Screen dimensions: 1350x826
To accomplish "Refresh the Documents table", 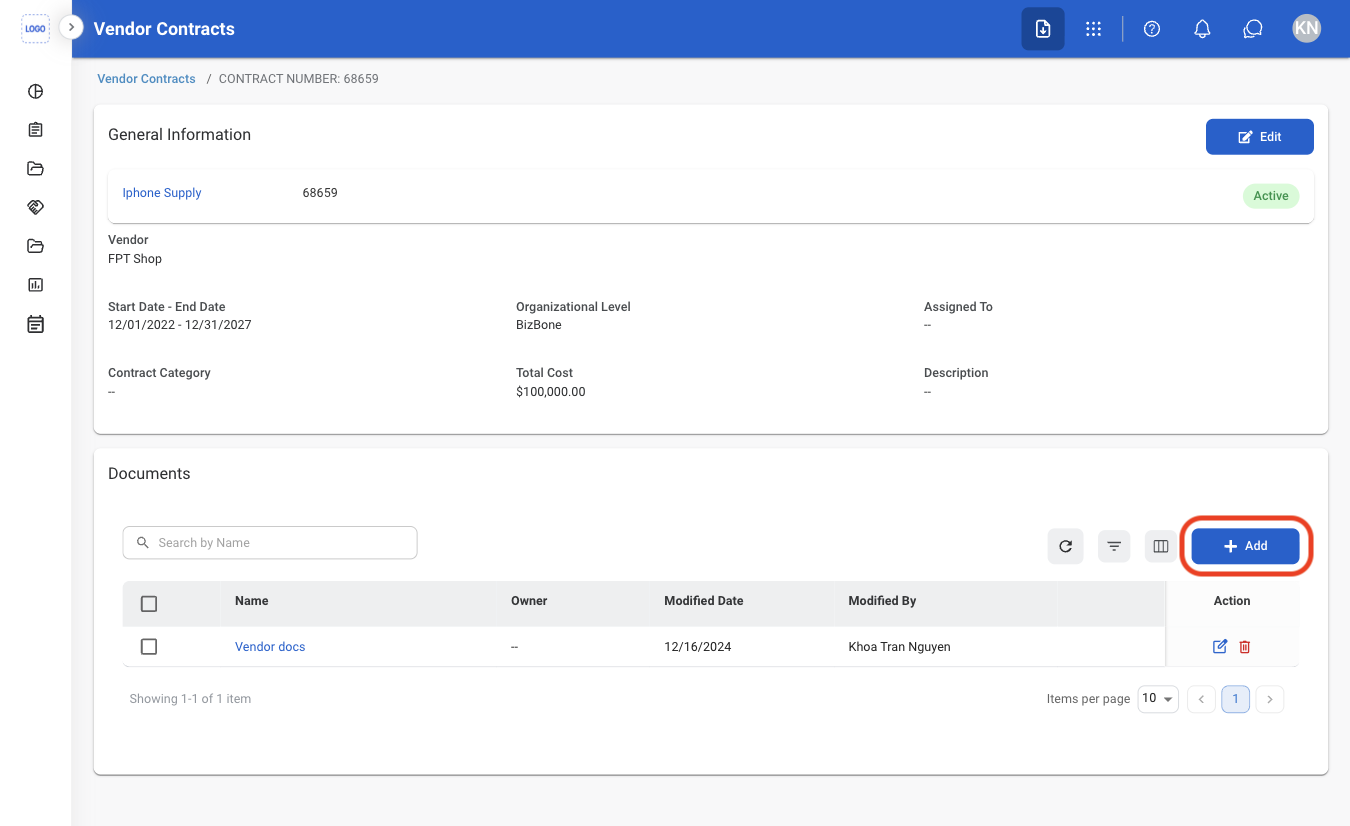I will (1066, 546).
